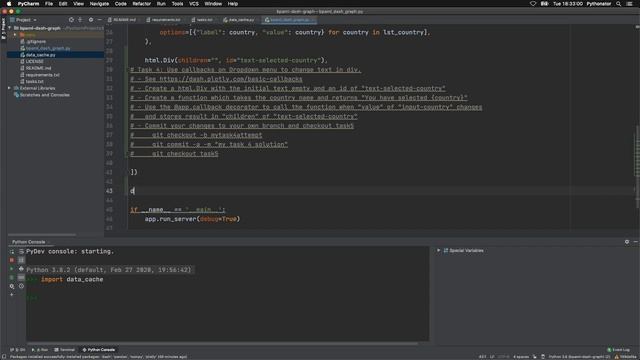Change the 4 spaces indent setting
640x360 pixels.
click(520, 357)
